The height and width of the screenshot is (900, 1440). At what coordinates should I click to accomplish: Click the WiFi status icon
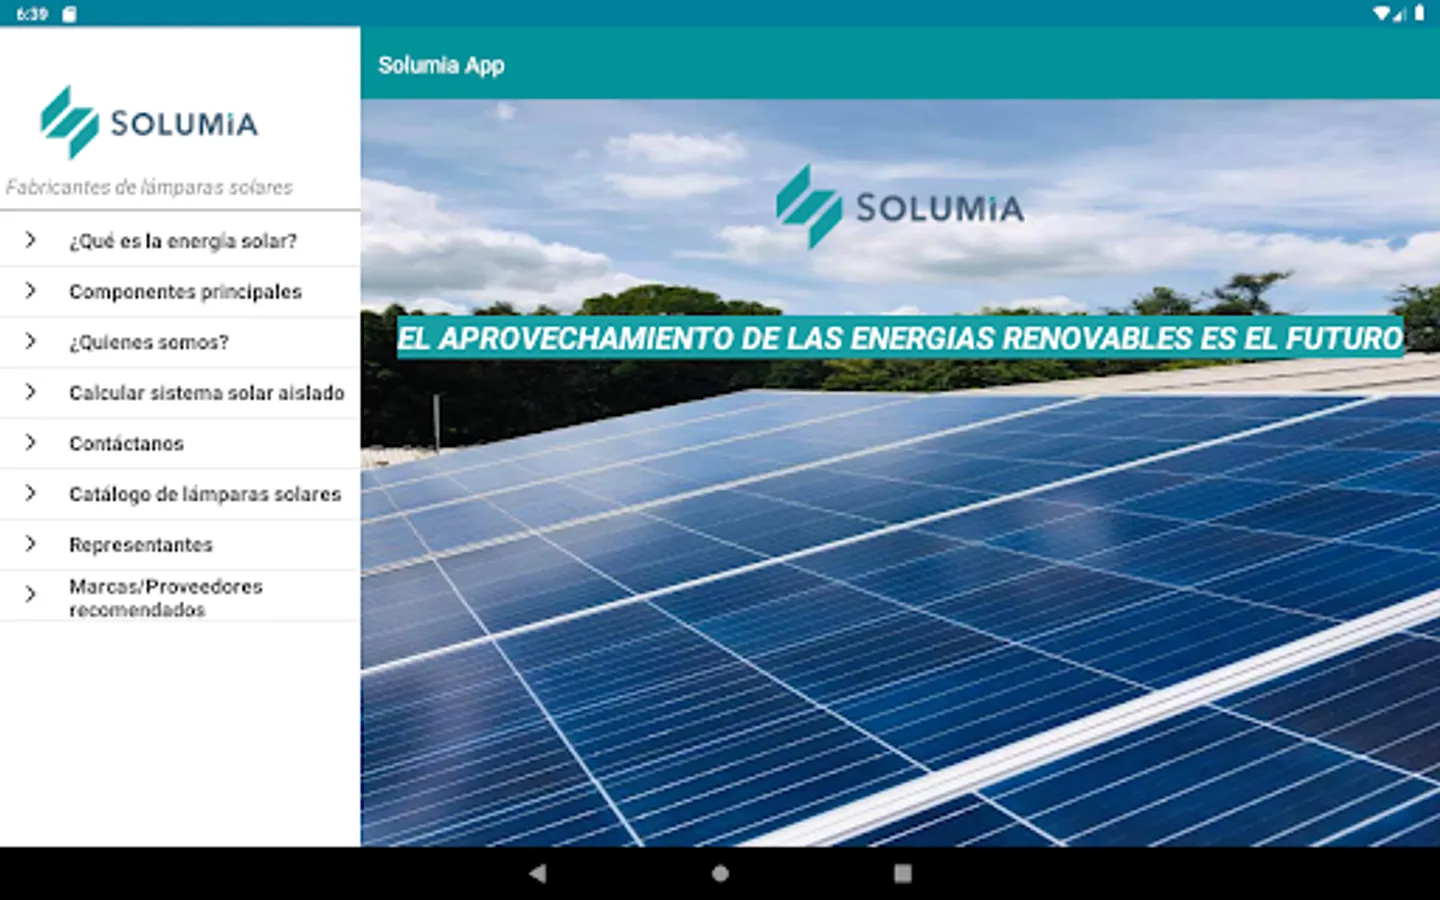click(x=1382, y=13)
